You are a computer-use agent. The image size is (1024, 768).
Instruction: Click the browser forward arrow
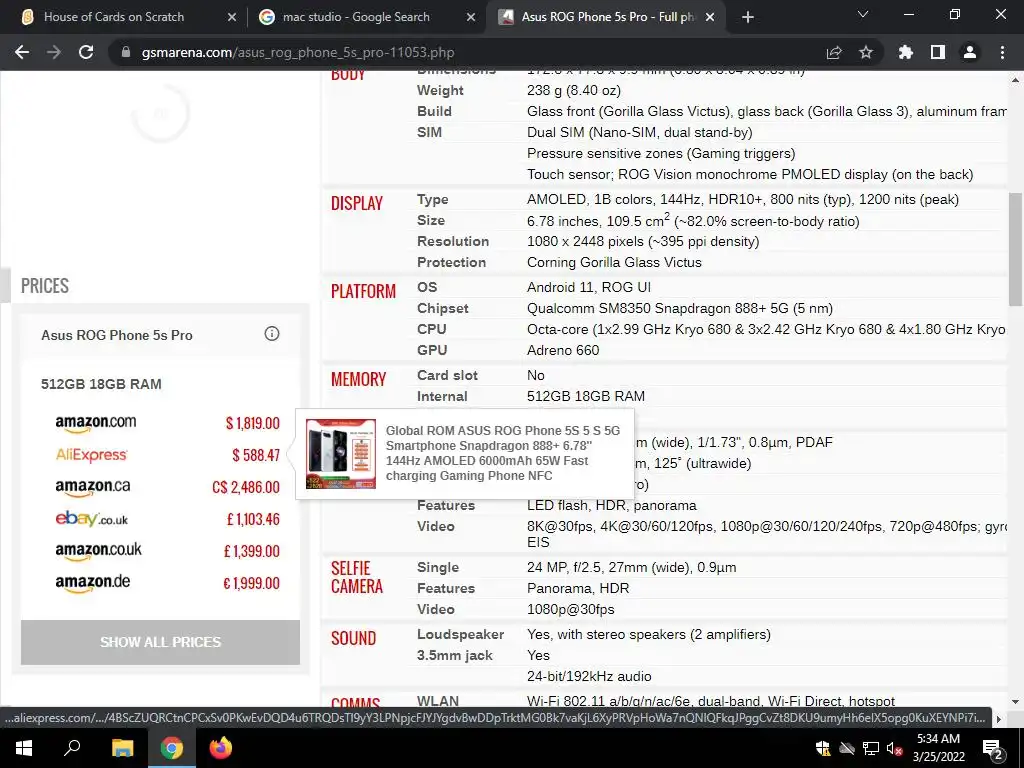(54, 52)
